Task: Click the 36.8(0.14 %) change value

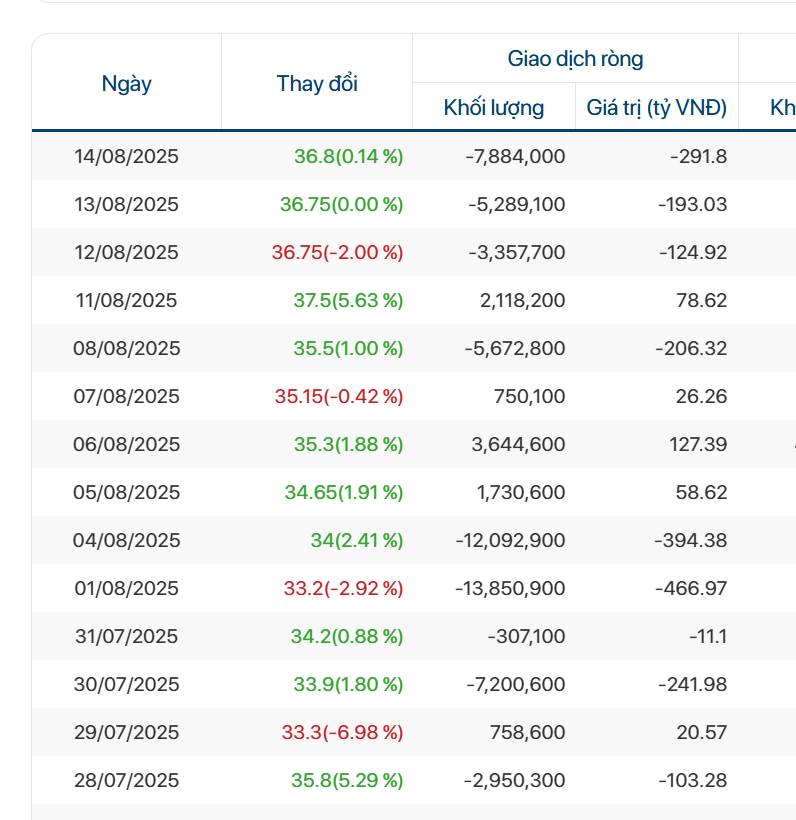Action: coord(348,156)
